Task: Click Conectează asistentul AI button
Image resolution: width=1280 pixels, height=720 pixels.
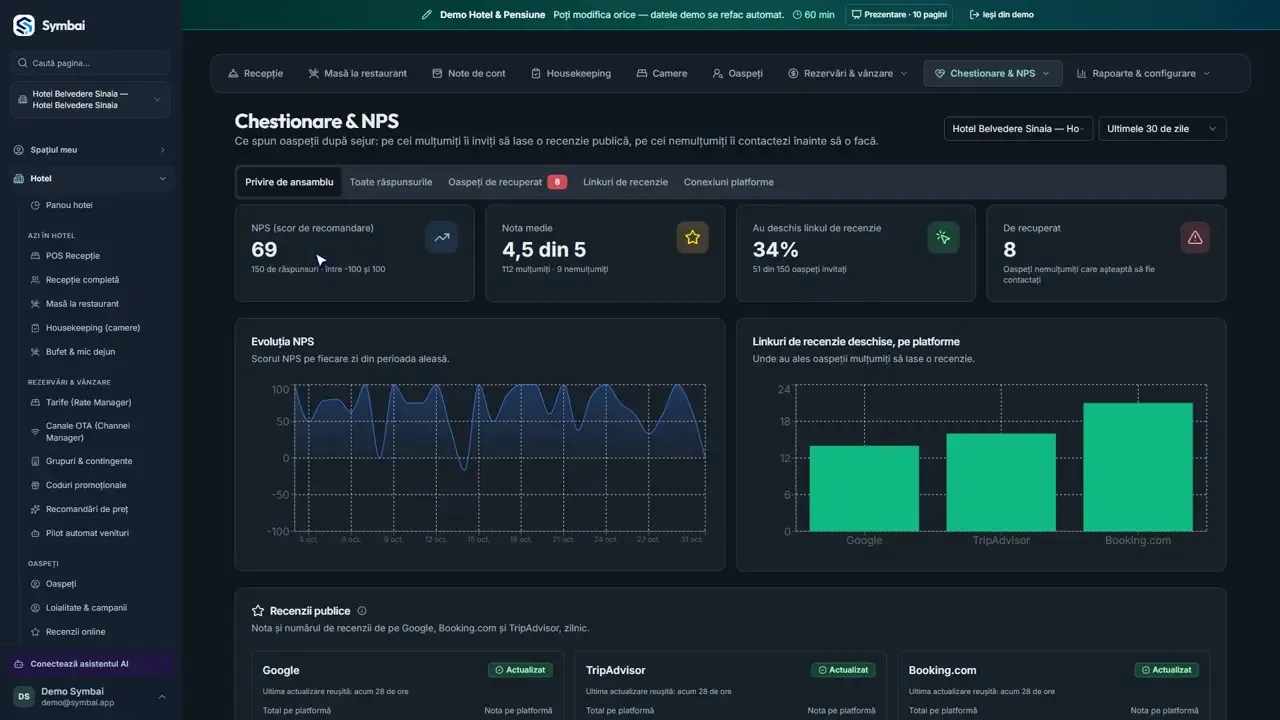Action: coord(91,664)
